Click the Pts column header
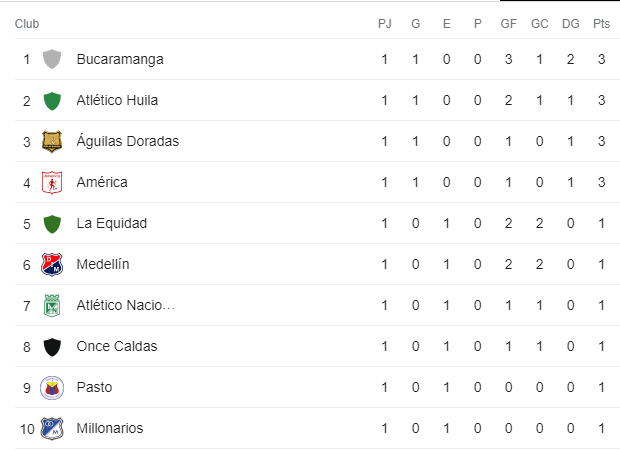The height and width of the screenshot is (451, 620). tap(601, 23)
